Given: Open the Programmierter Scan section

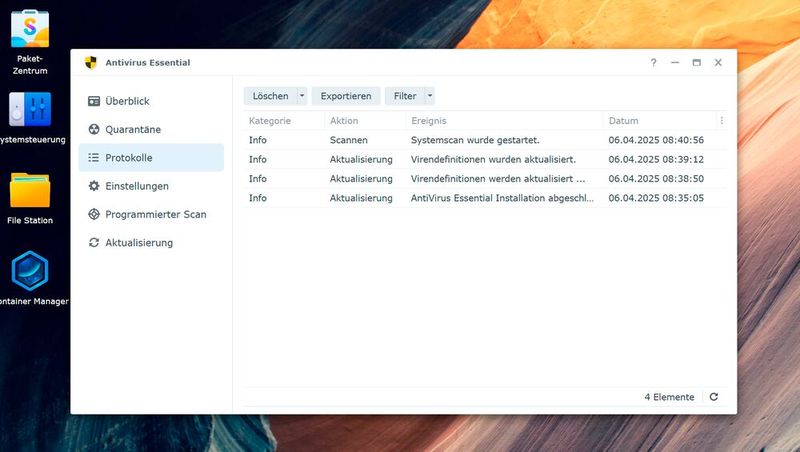Looking at the screenshot, I should [151, 214].
